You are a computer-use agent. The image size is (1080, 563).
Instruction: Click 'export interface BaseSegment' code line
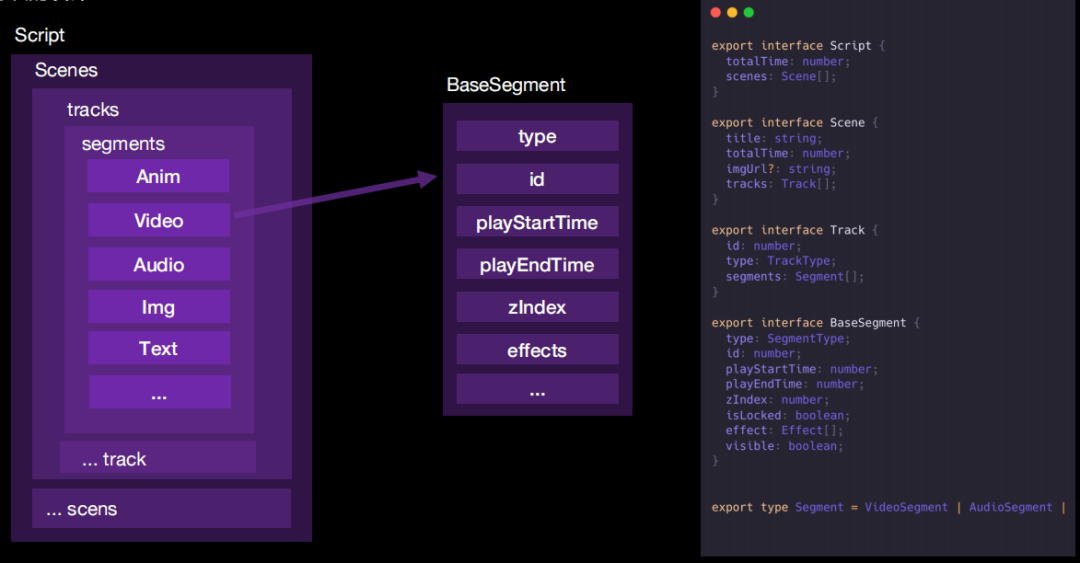(x=816, y=323)
